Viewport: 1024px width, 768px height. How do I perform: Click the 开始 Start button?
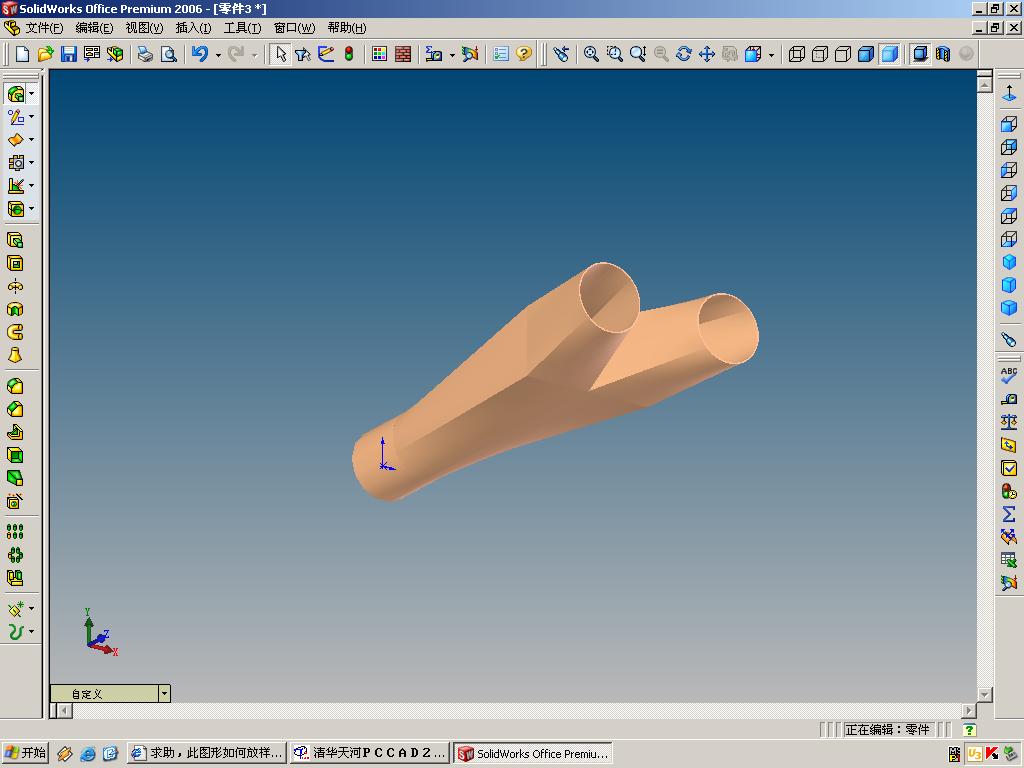tap(25, 753)
